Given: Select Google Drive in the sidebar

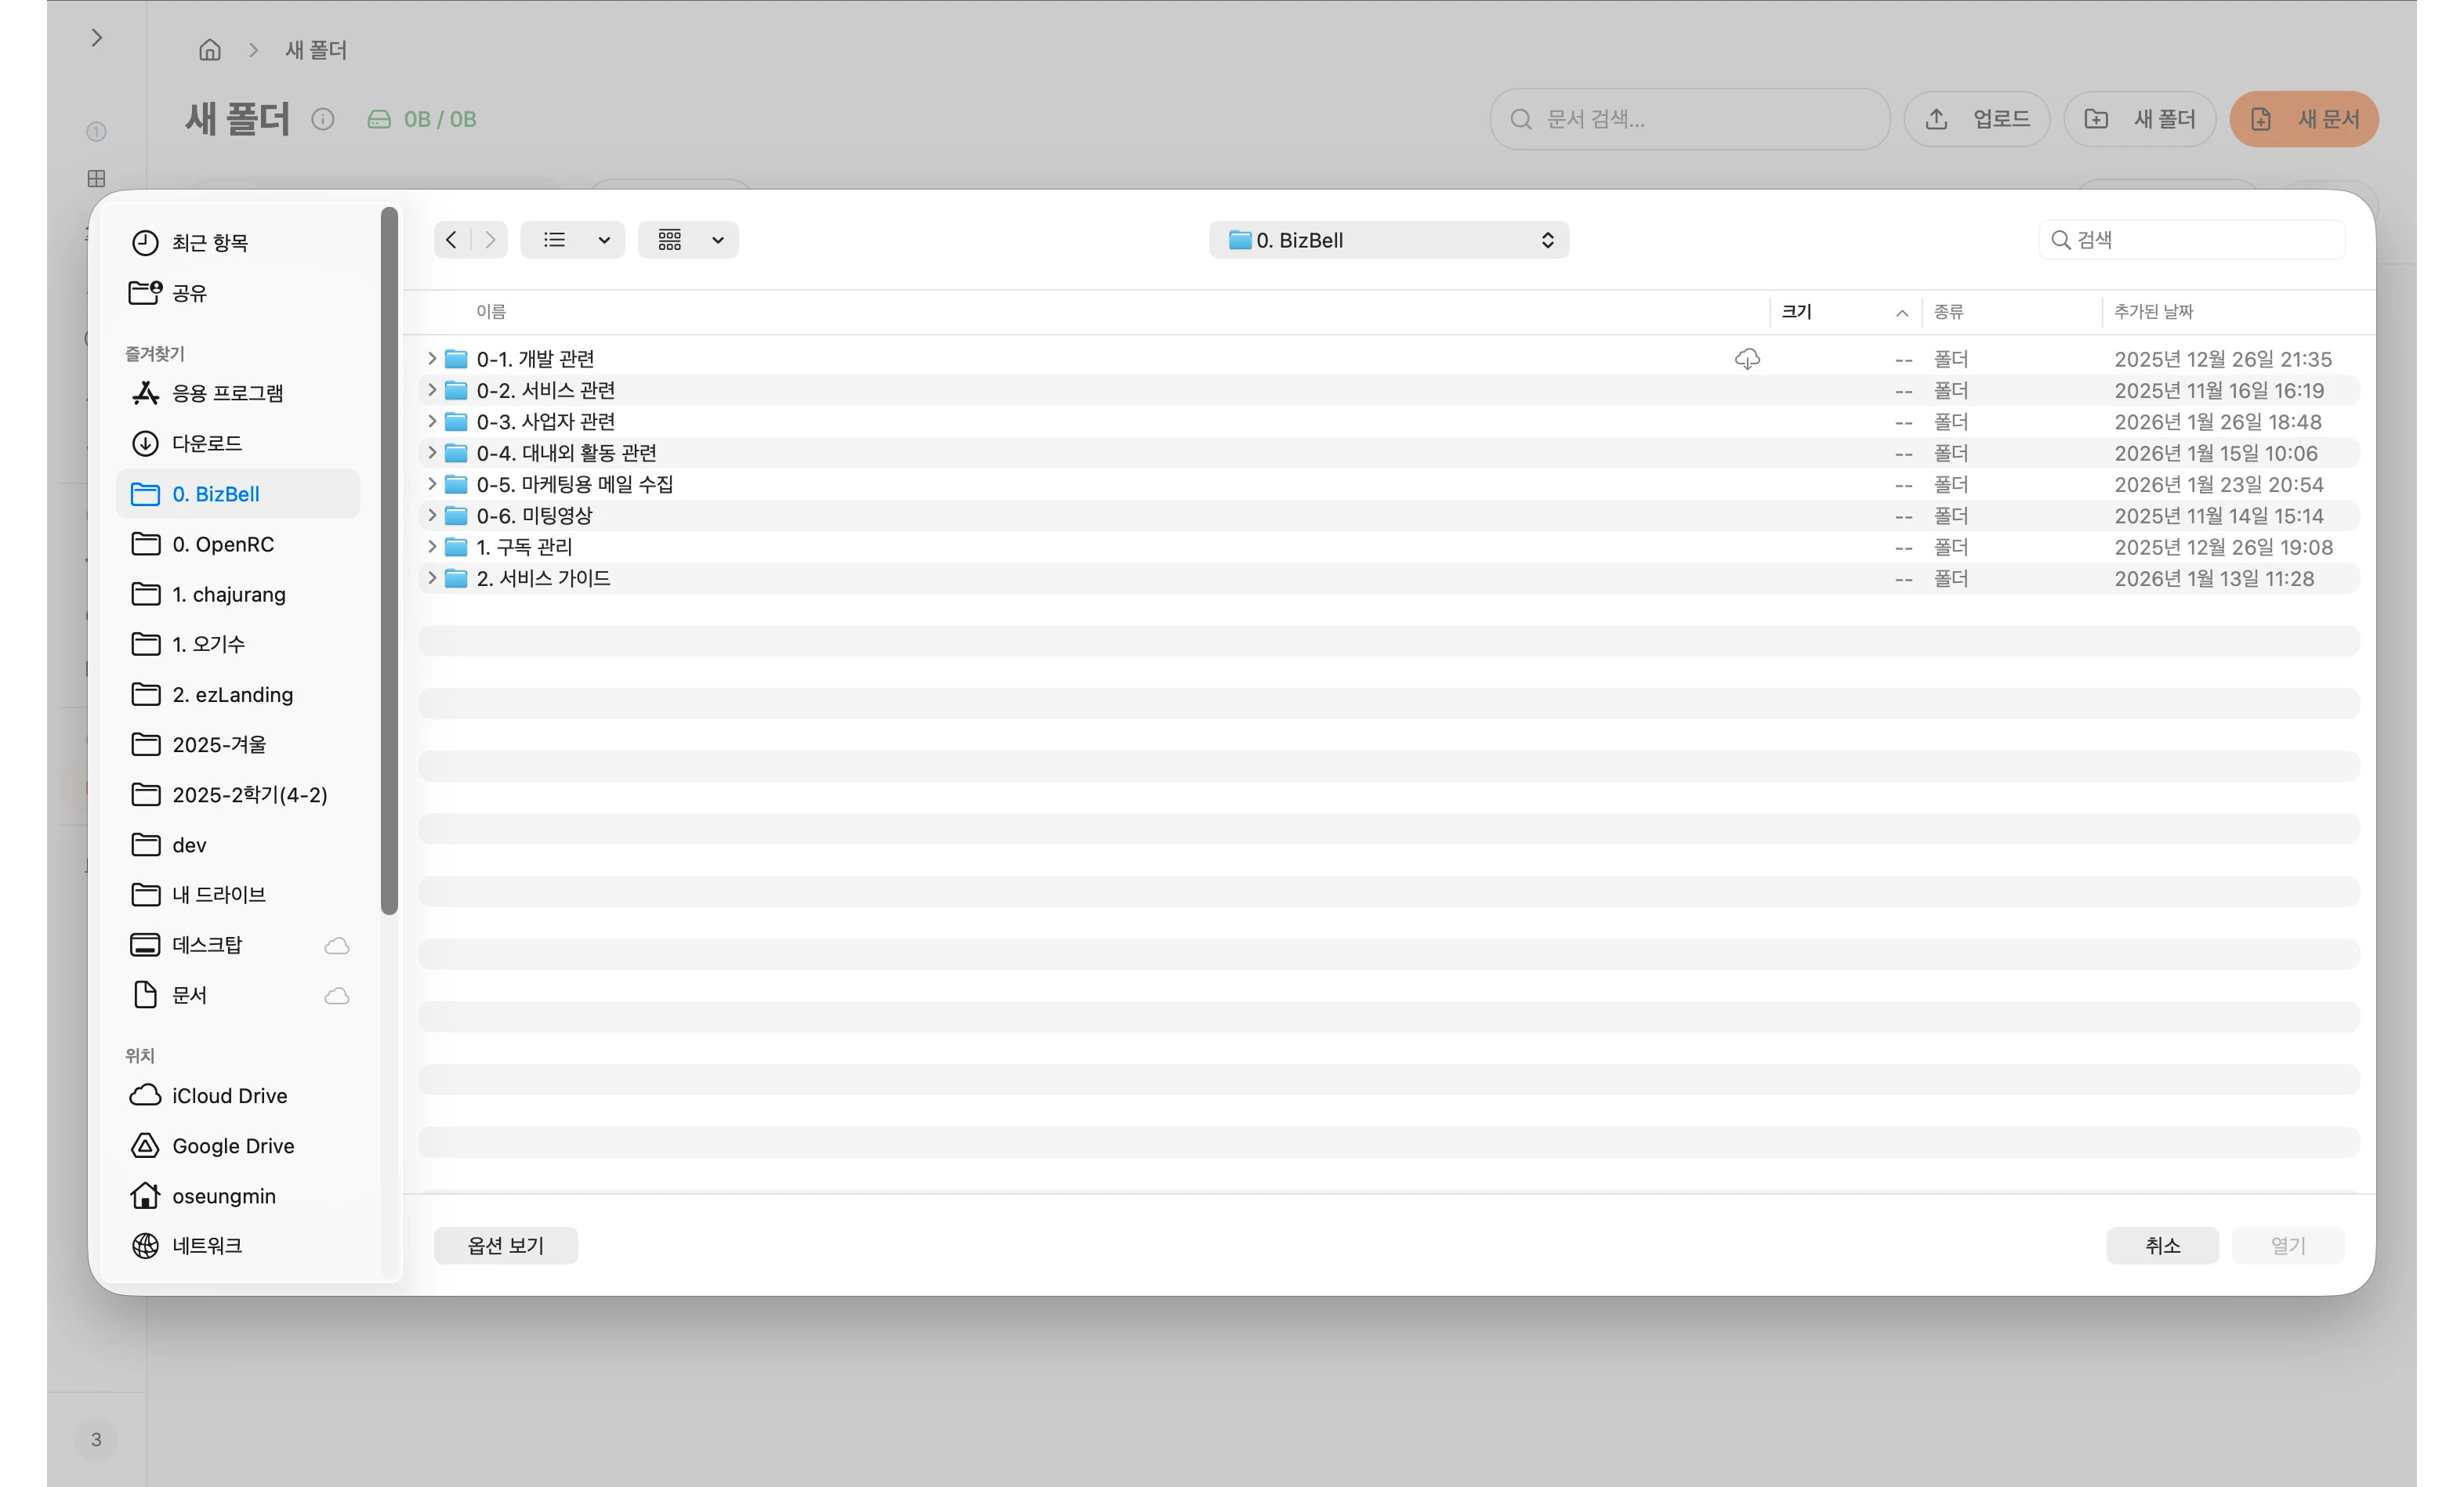Looking at the screenshot, I should (232, 1146).
